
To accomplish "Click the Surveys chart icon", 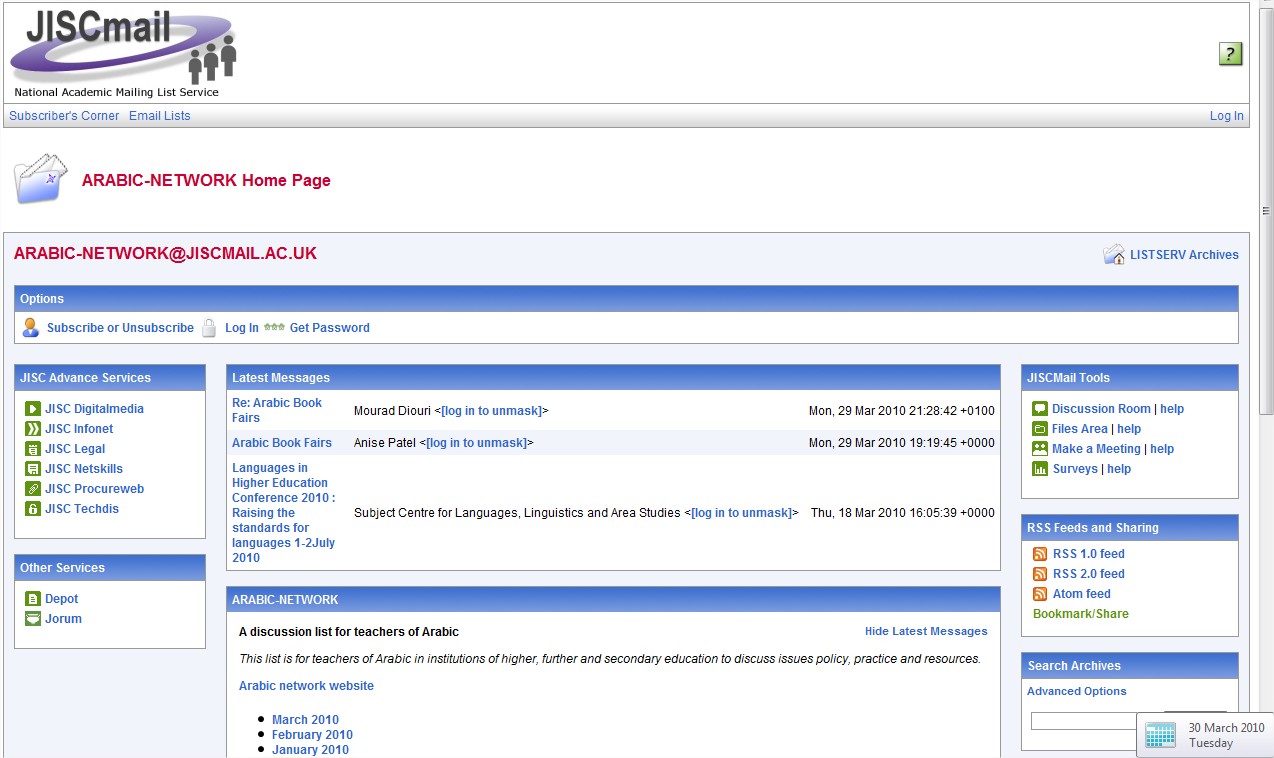I will tap(1040, 469).
